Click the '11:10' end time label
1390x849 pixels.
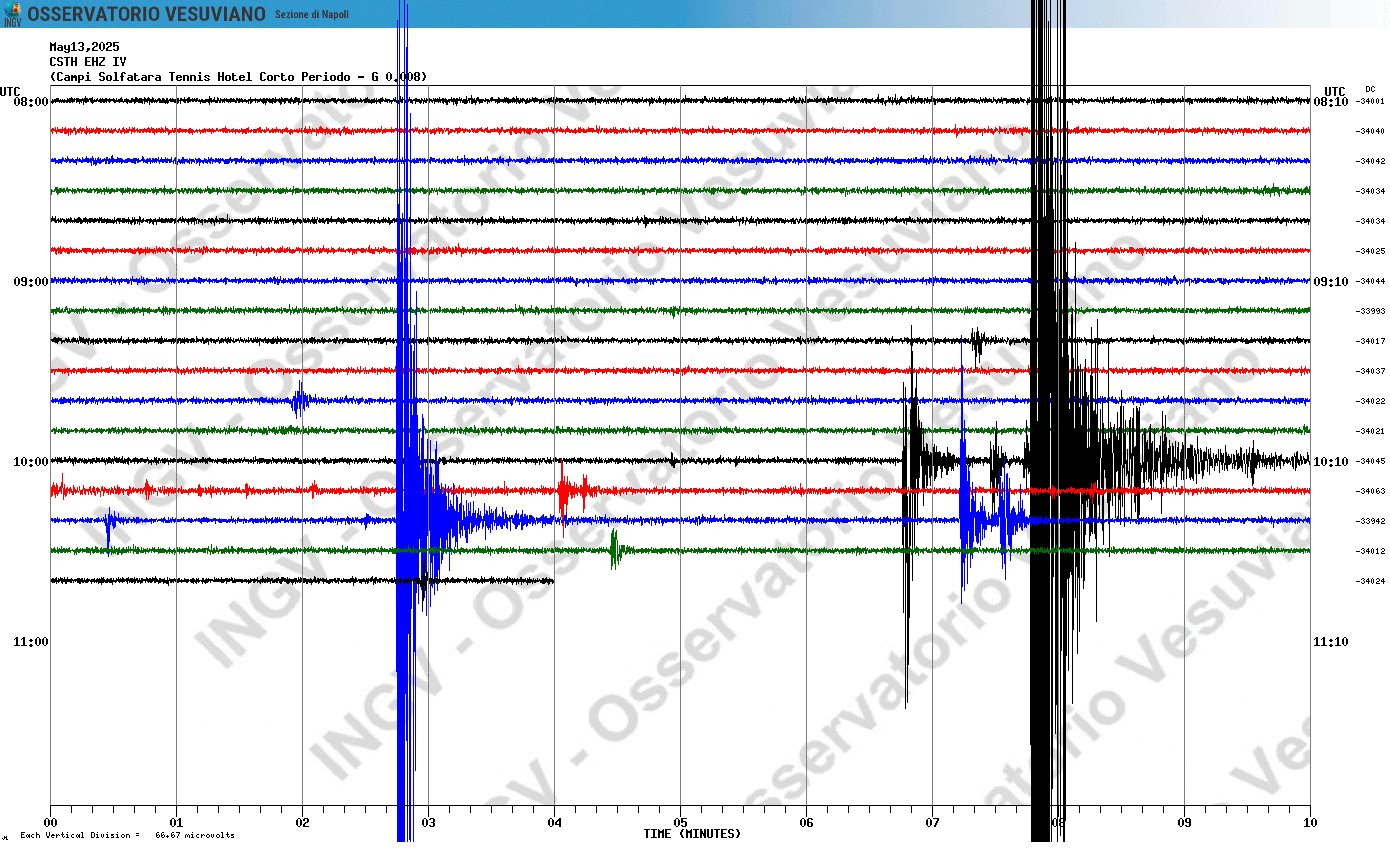point(1331,642)
